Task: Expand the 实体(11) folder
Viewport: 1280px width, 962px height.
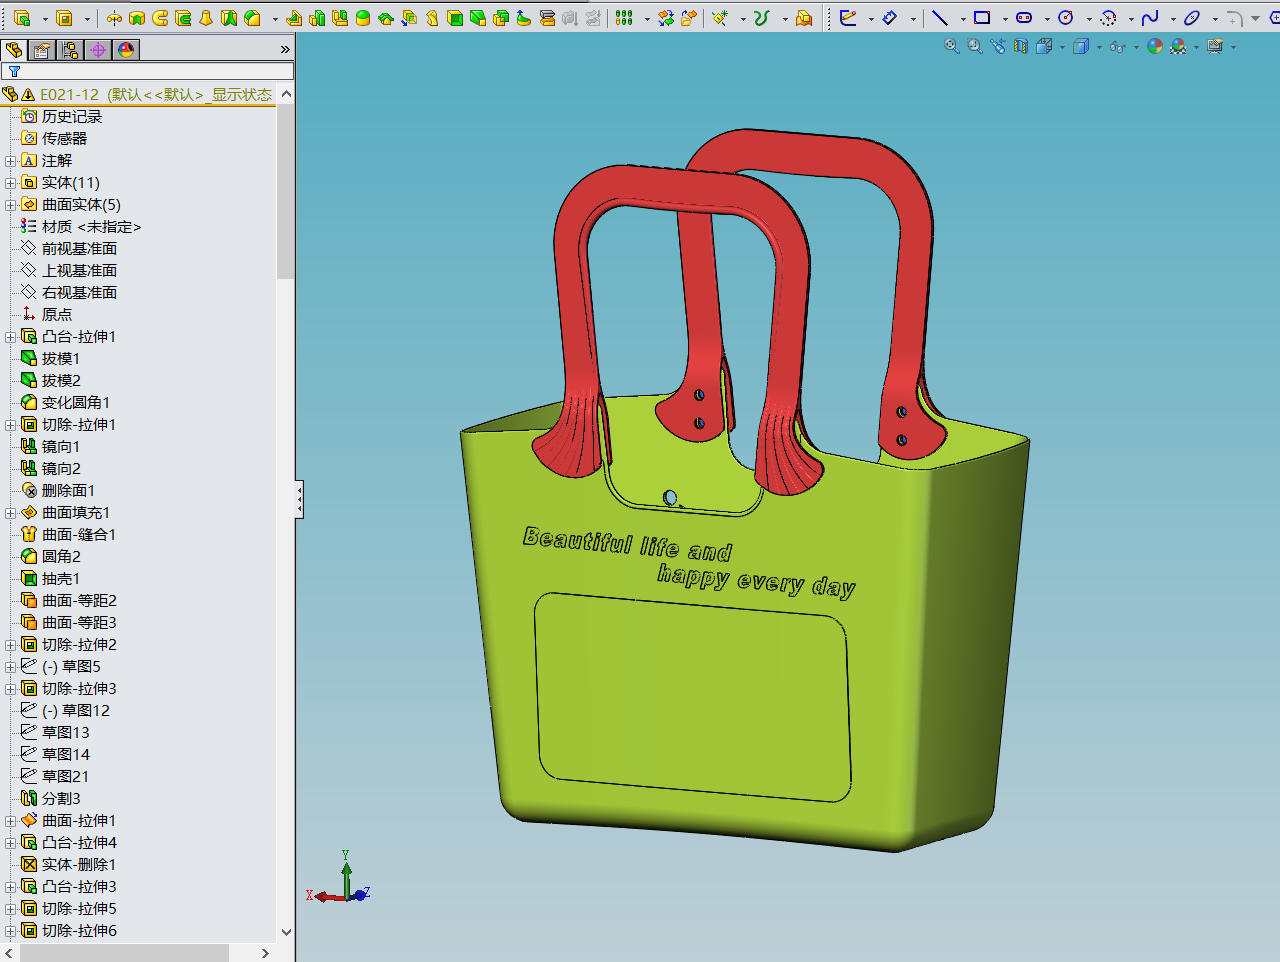Action: click(11, 183)
